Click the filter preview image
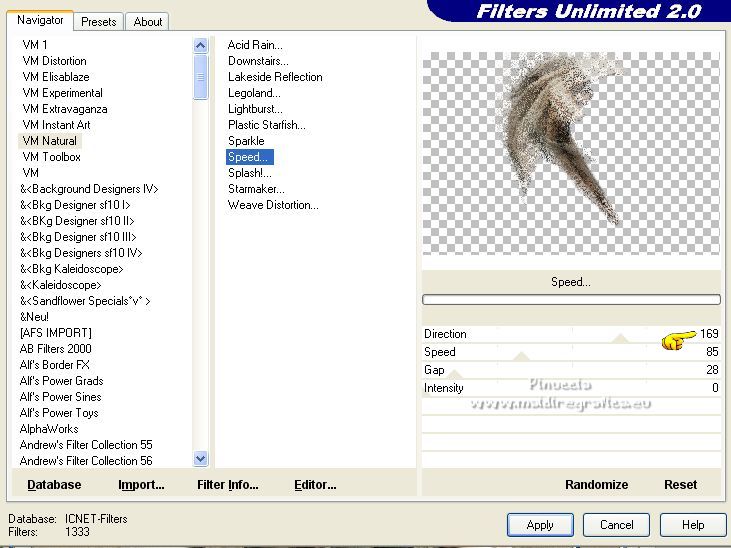Viewport: 731px width, 548px height. (x=571, y=153)
